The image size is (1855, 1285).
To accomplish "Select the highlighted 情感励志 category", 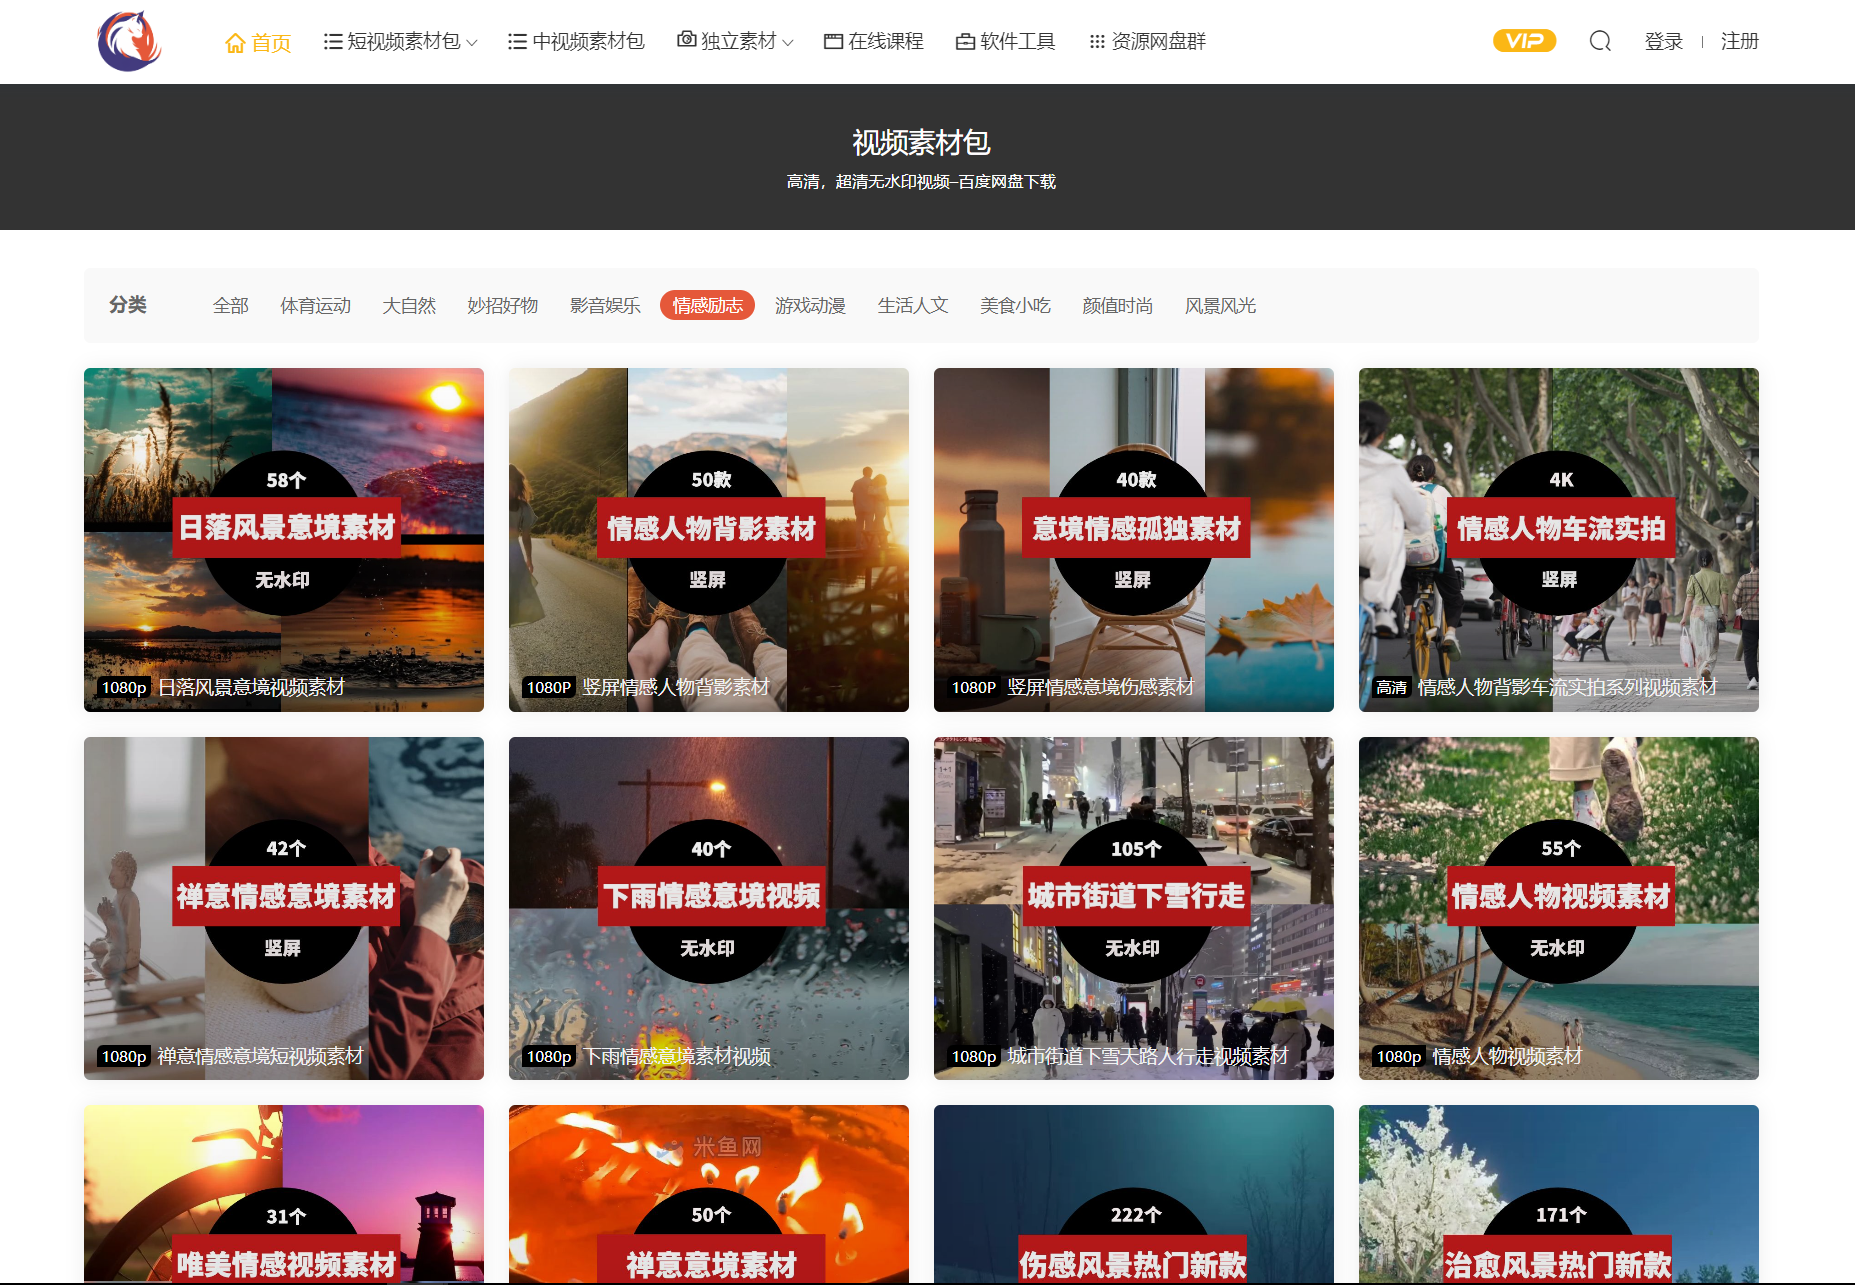I will (x=707, y=305).
